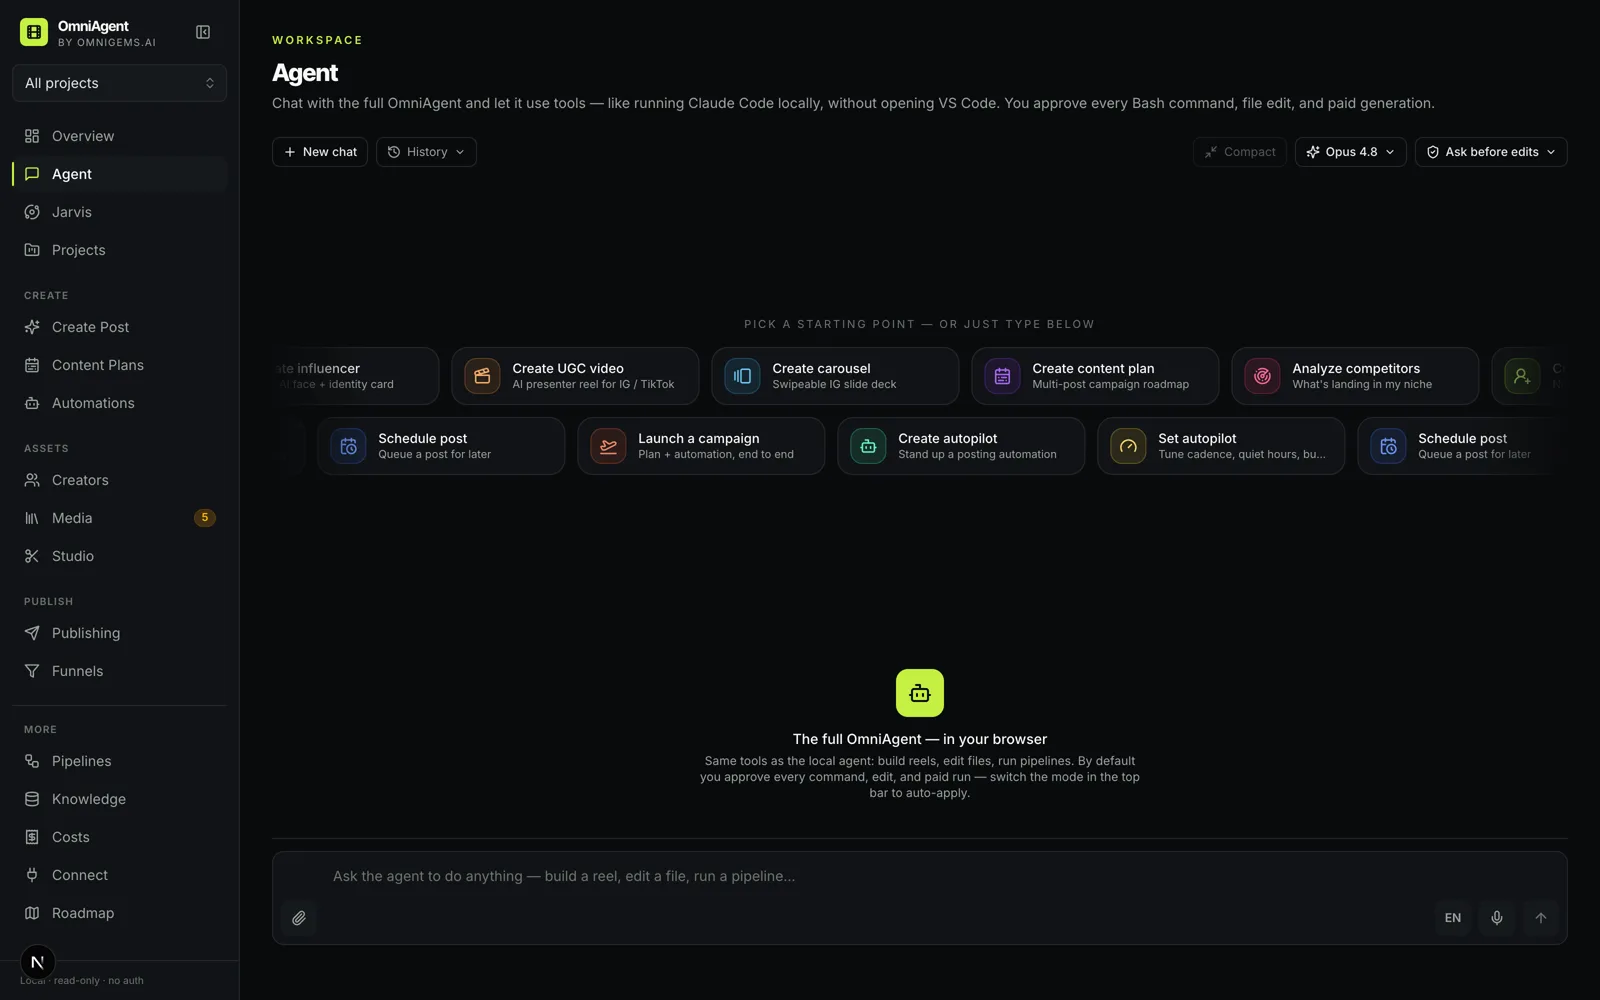
Task: Click the Studio scissors icon
Action: pyautogui.click(x=32, y=556)
